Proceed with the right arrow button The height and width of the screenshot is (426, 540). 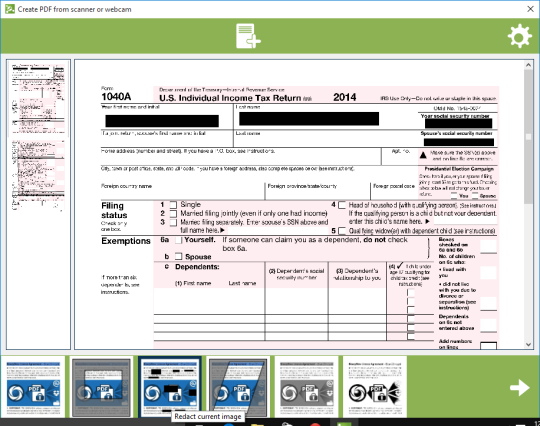(520, 388)
